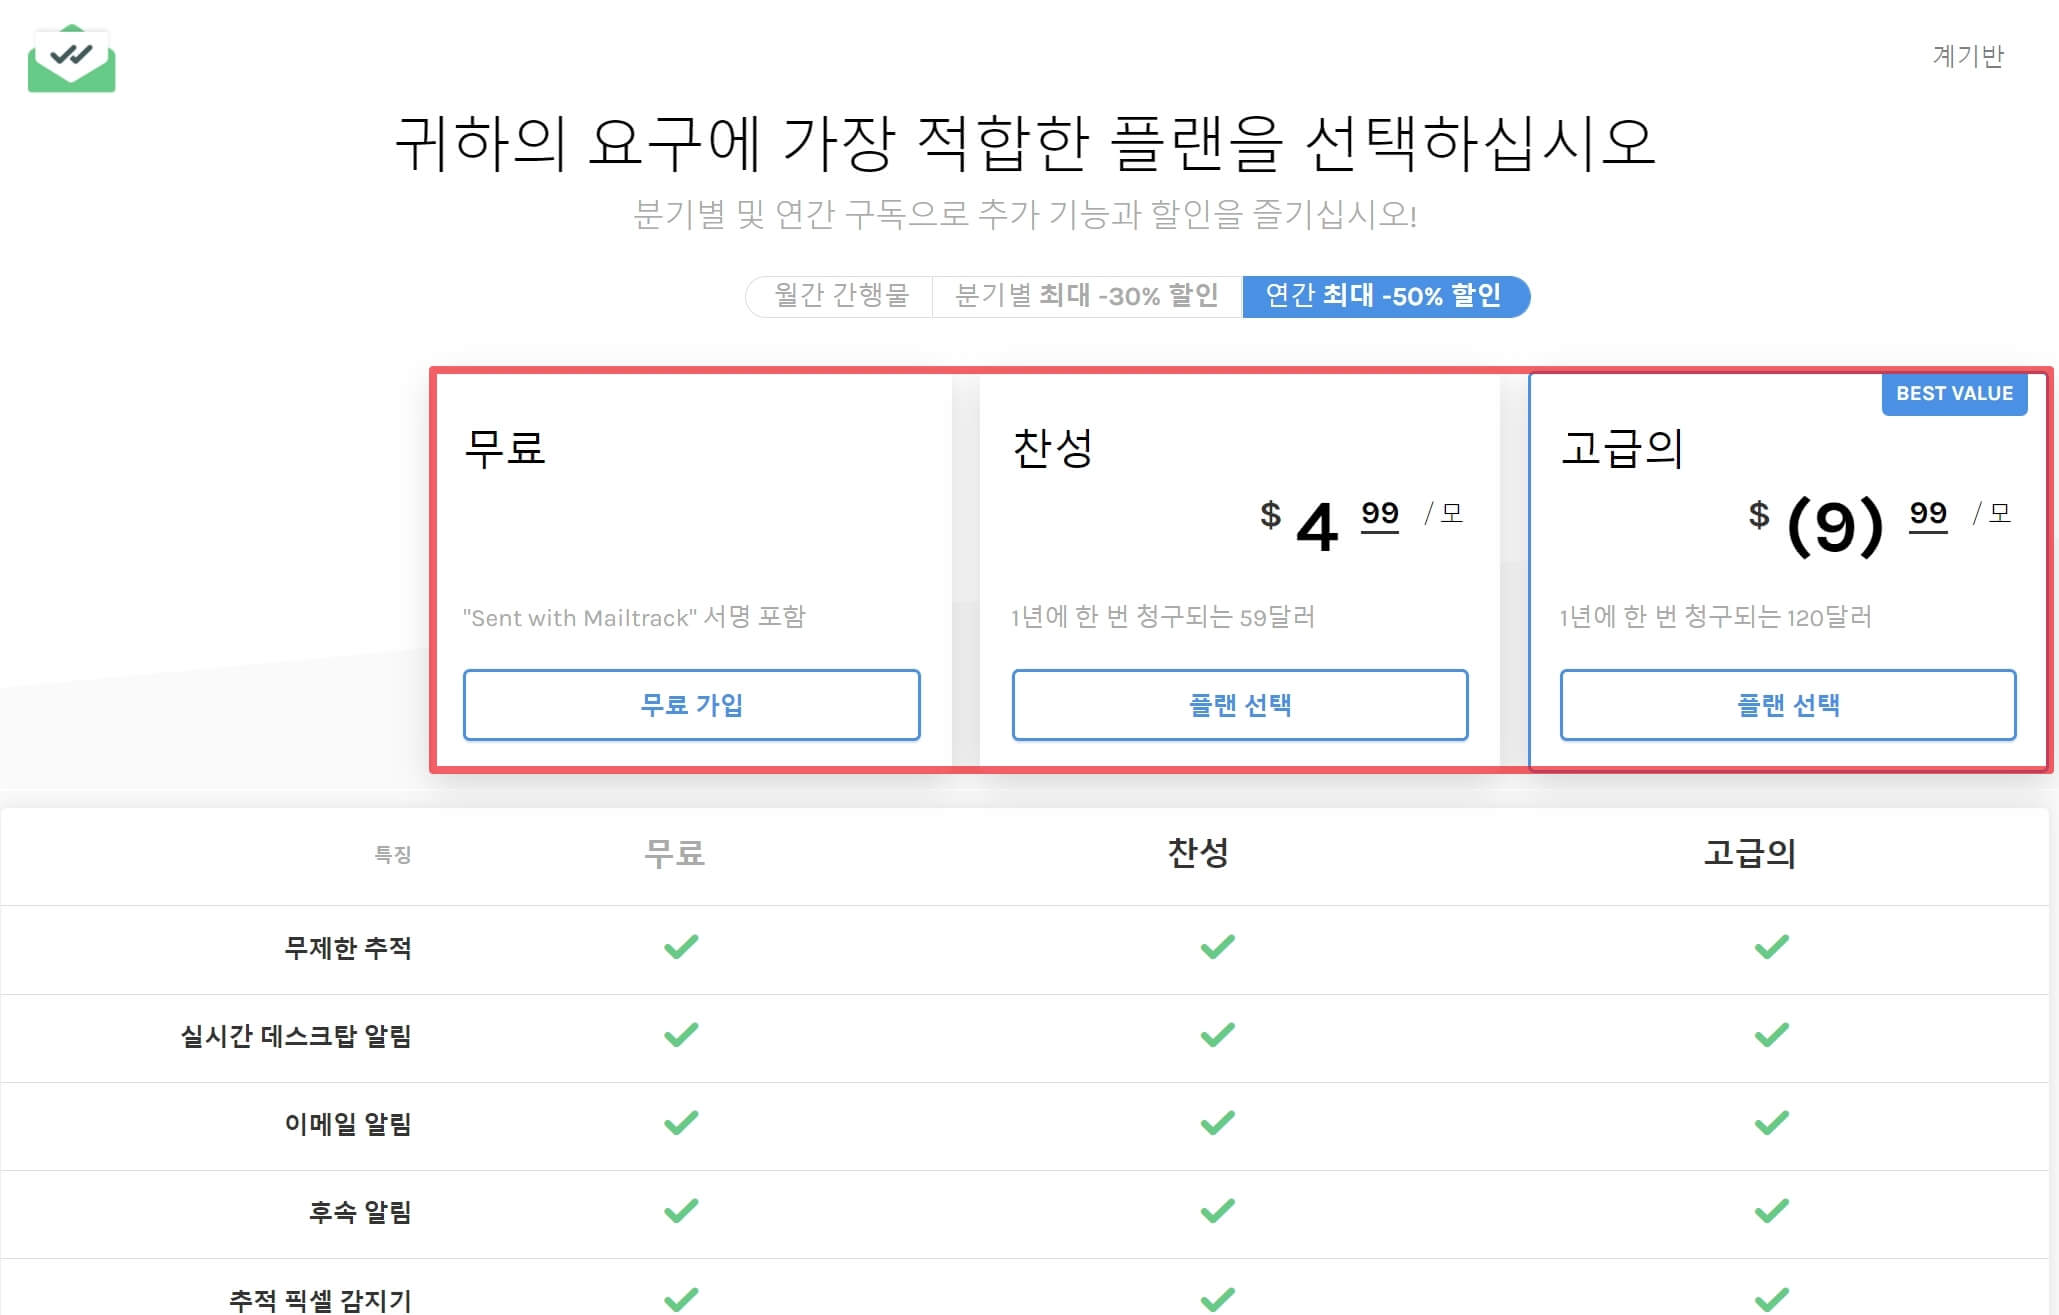The image size is (2059, 1315).
Task: Click the BEST VALUE badge
Action: coord(1954,394)
